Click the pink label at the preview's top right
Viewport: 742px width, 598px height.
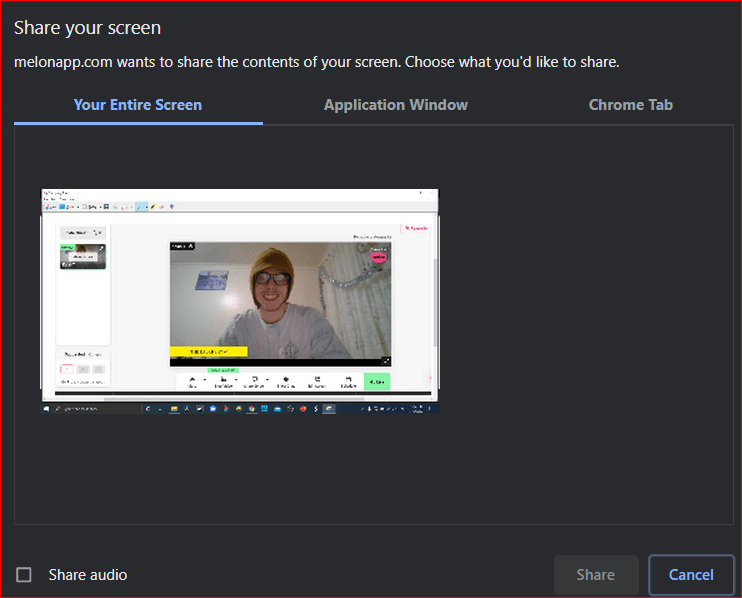point(416,227)
